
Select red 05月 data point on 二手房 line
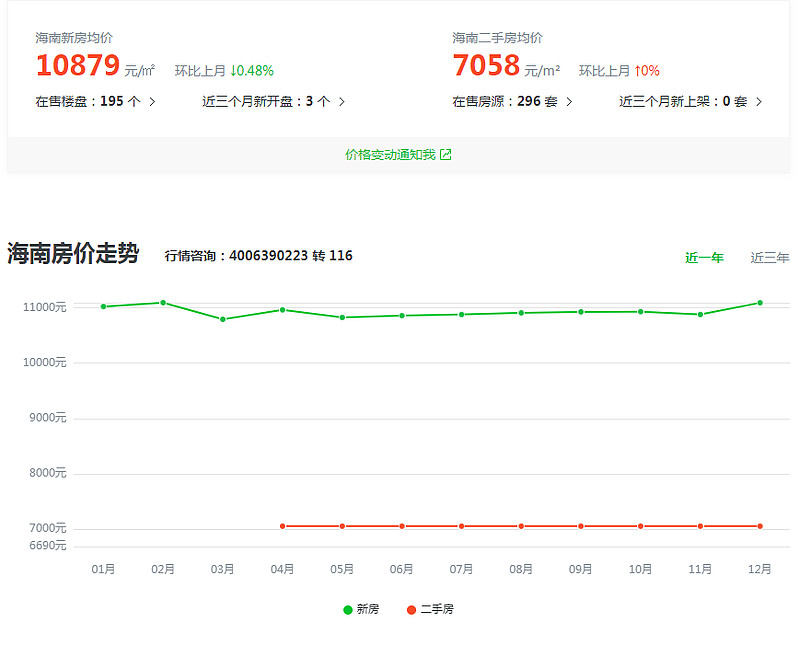[x=342, y=526]
